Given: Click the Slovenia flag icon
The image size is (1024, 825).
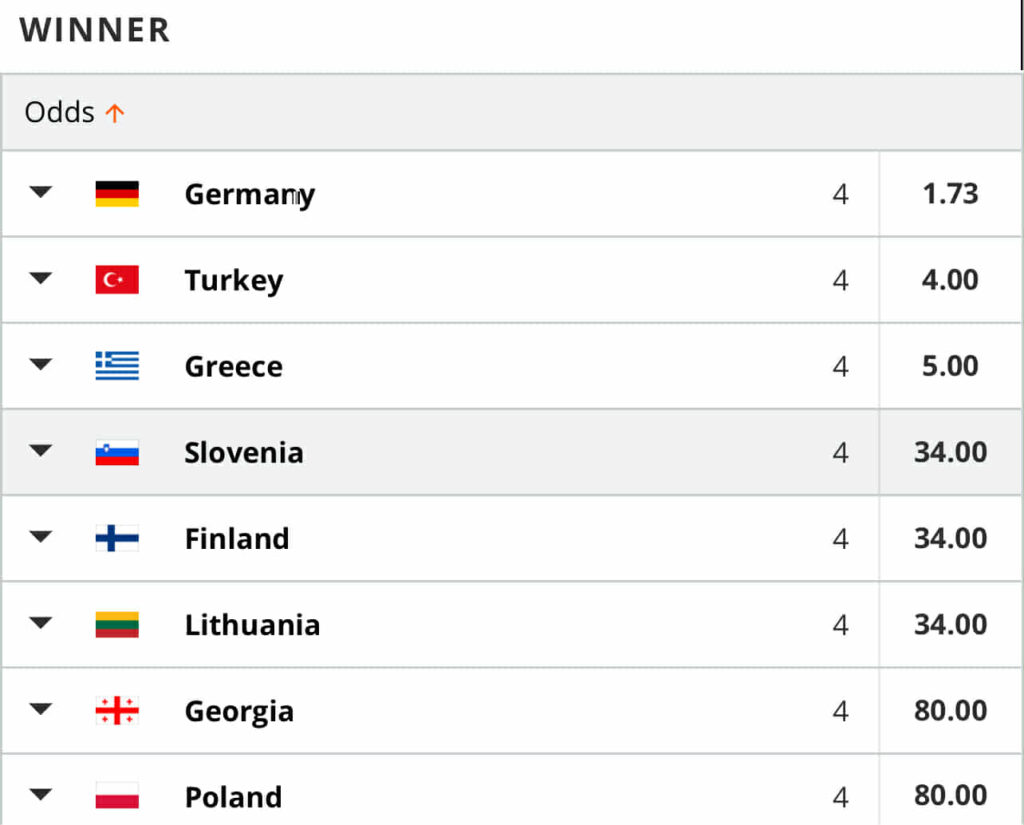Looking at the screenshot, I should tap(117, 453).
